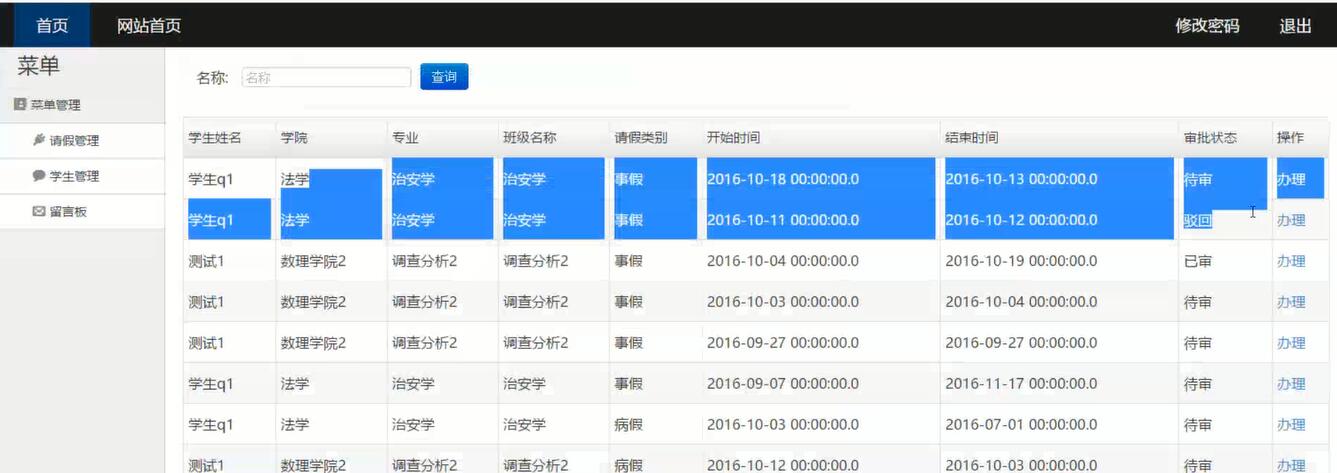This screenshot has height=473, width=1337.
Task: Click 退出 to log out
Action: 1295,26
